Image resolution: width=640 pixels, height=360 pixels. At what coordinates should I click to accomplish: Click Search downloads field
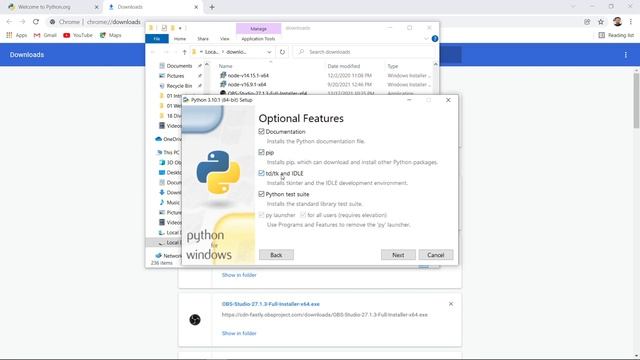[365, 52]
